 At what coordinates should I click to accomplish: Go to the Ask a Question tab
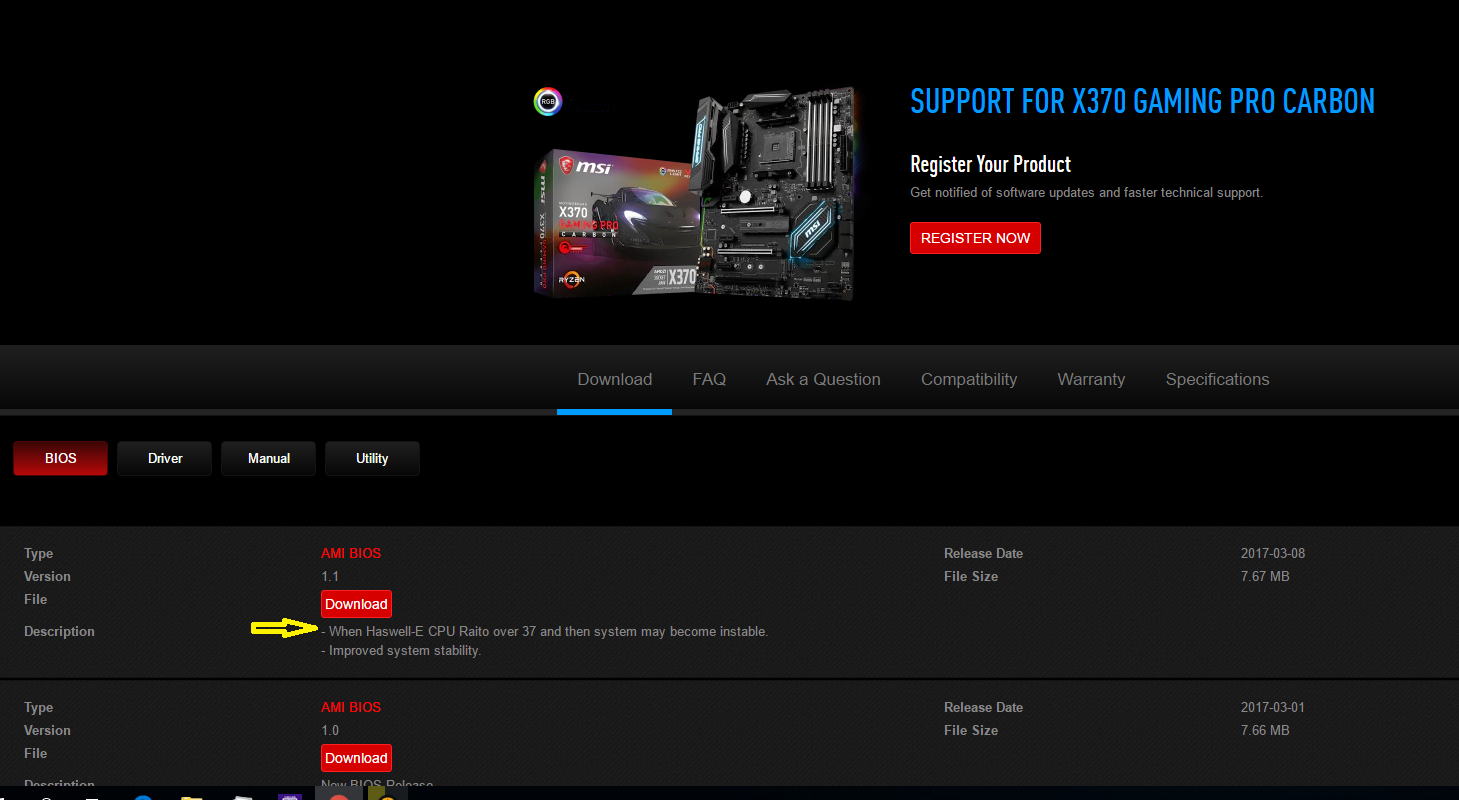click(823, 379)
